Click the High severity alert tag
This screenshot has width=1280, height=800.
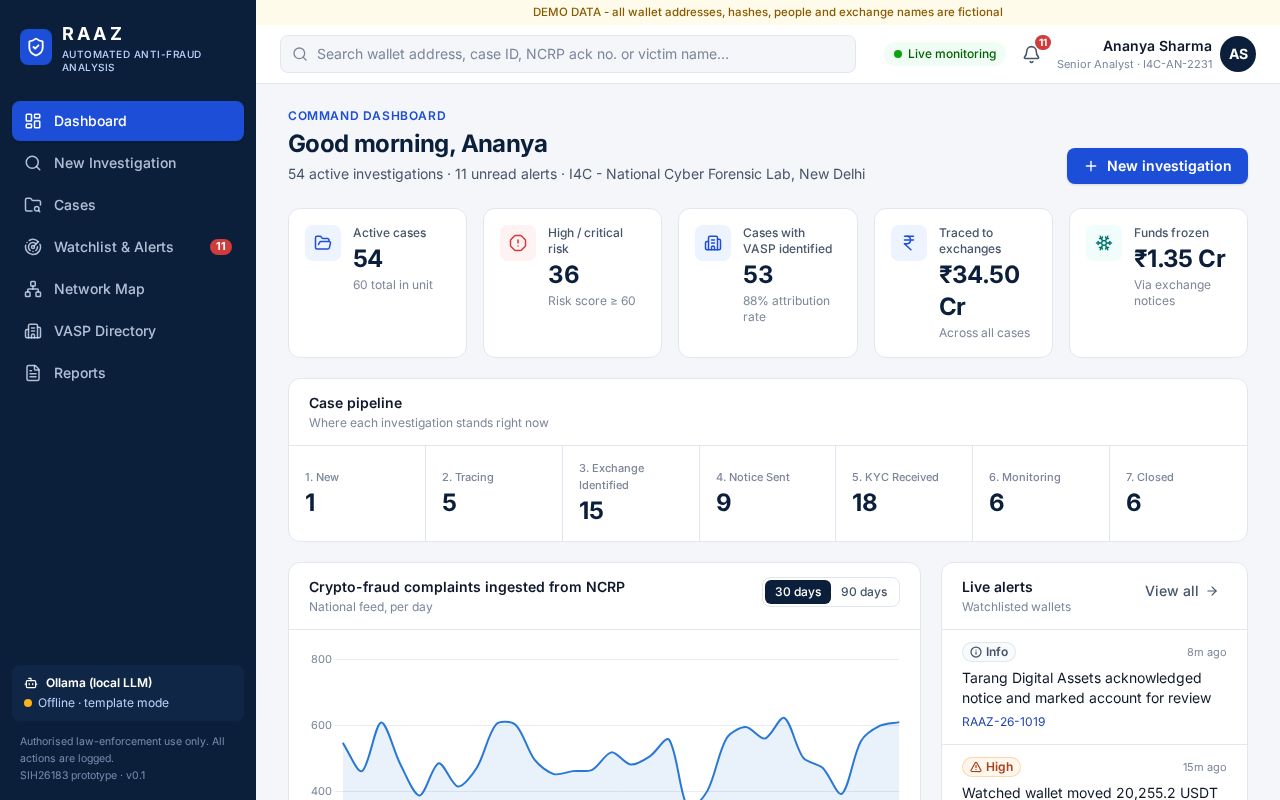pos(991,767)
